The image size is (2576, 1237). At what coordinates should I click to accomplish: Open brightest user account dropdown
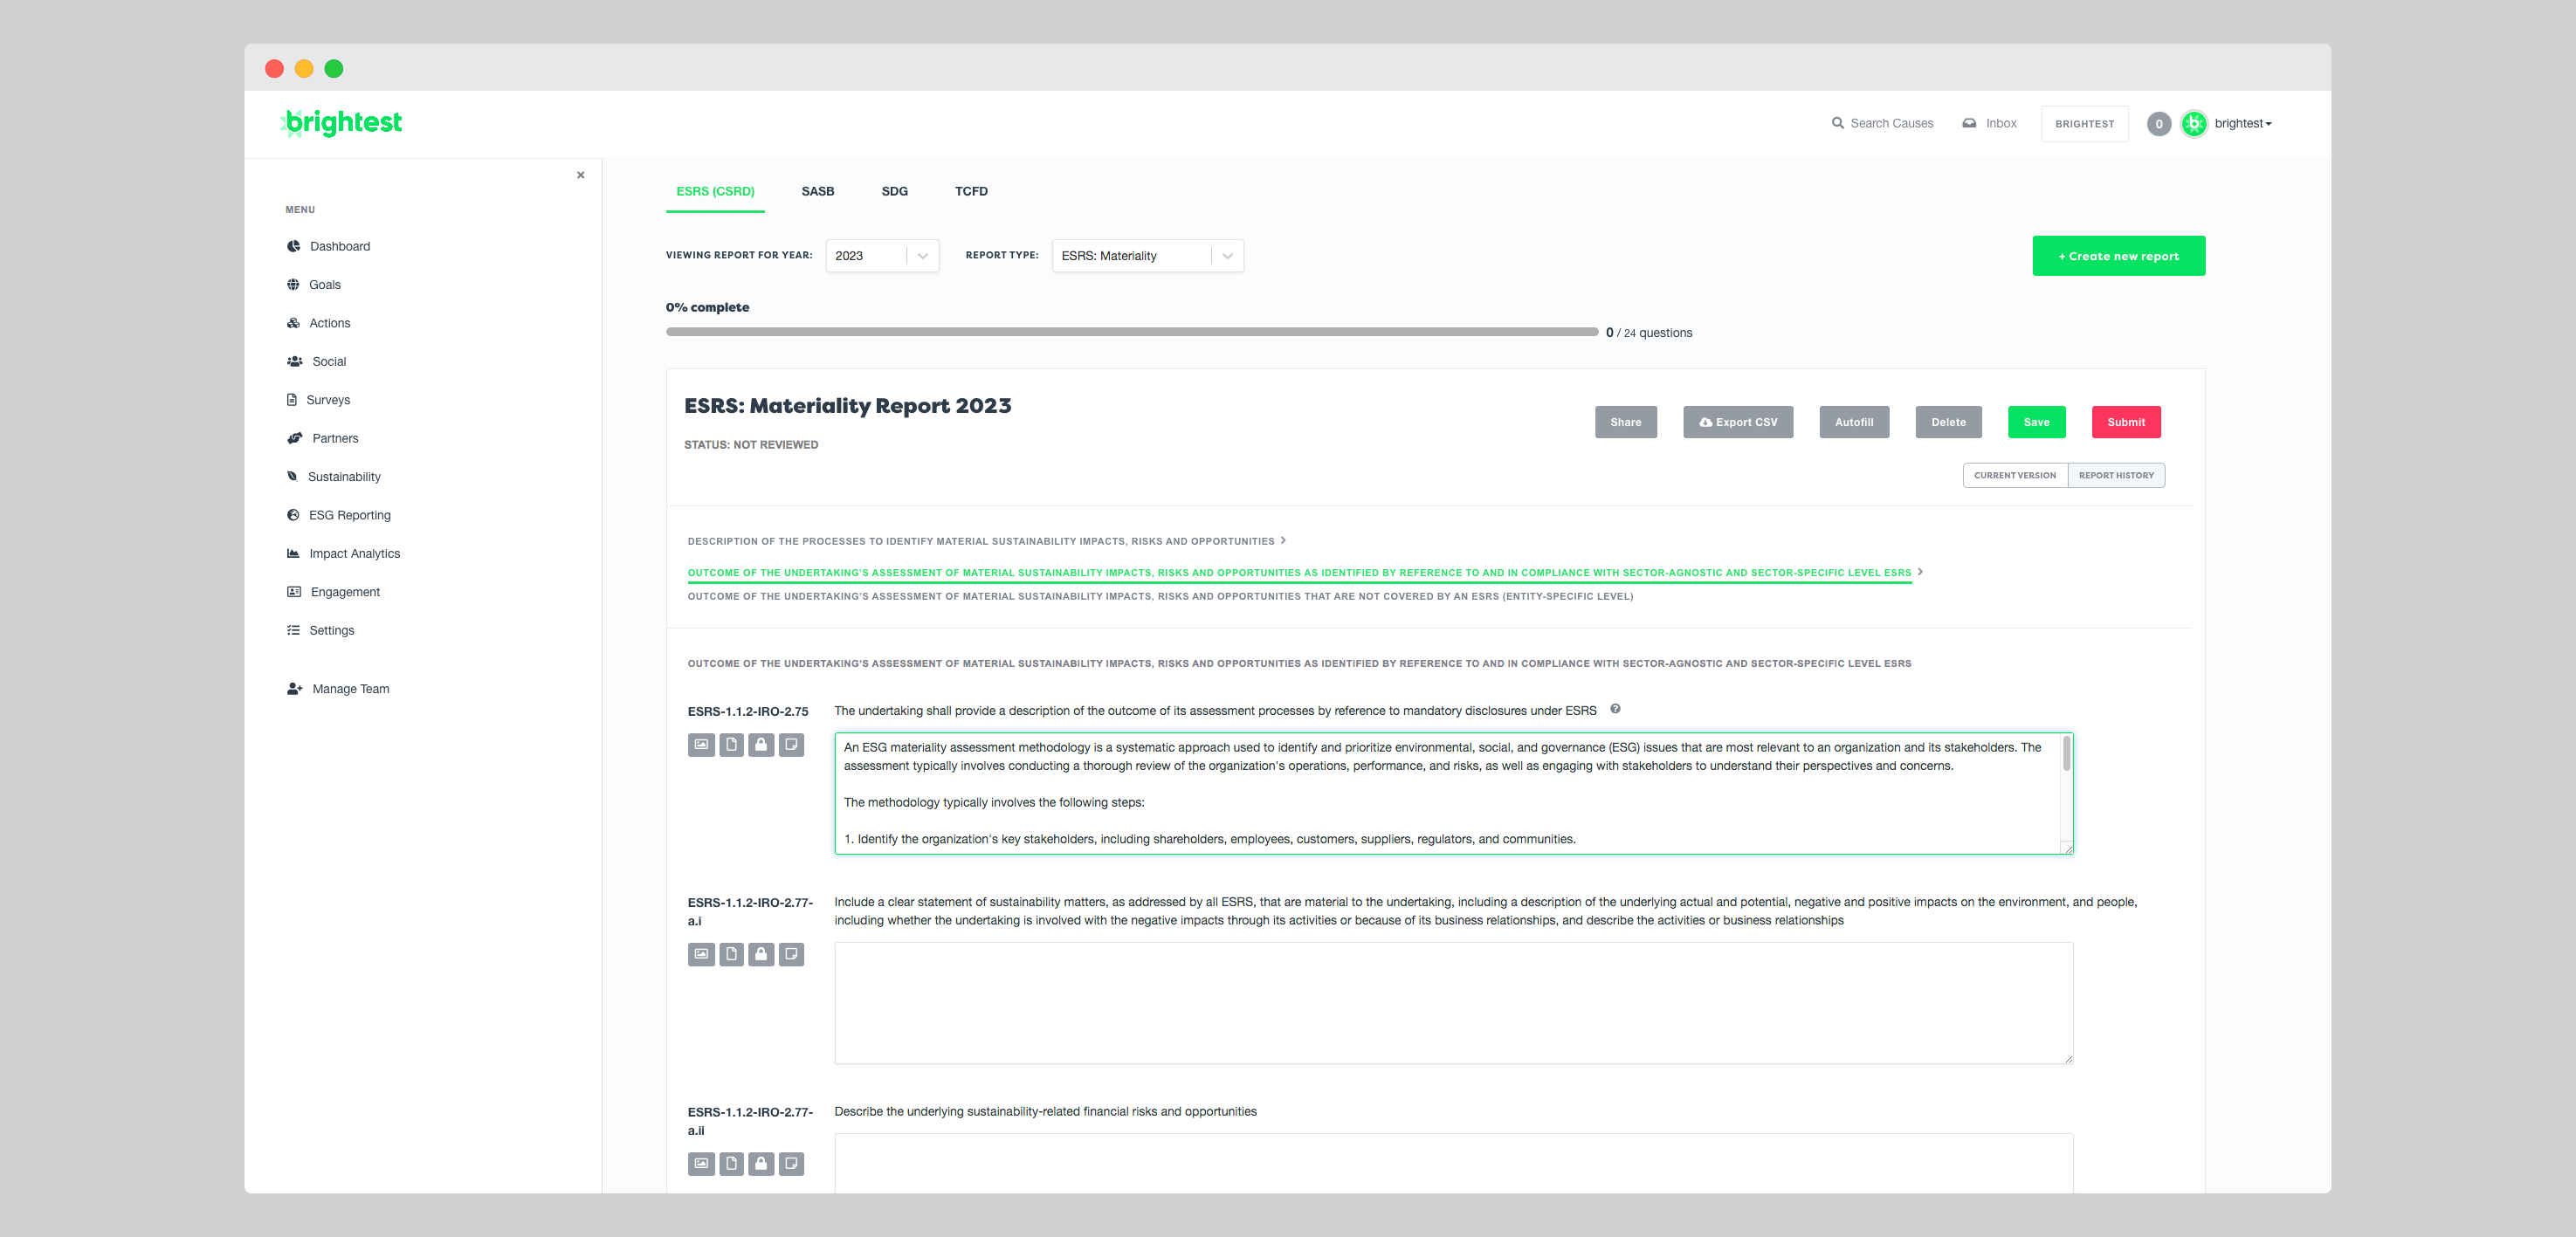coord(2242,124)
